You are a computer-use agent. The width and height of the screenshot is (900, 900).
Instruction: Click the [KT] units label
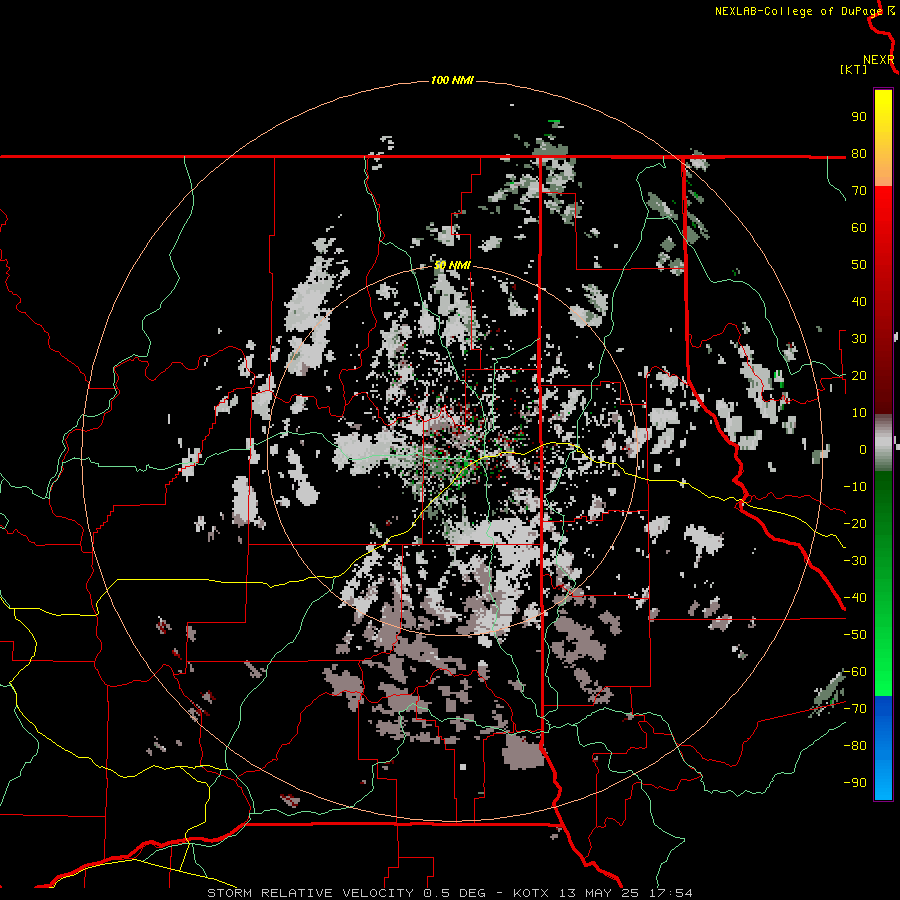[853, 69]
